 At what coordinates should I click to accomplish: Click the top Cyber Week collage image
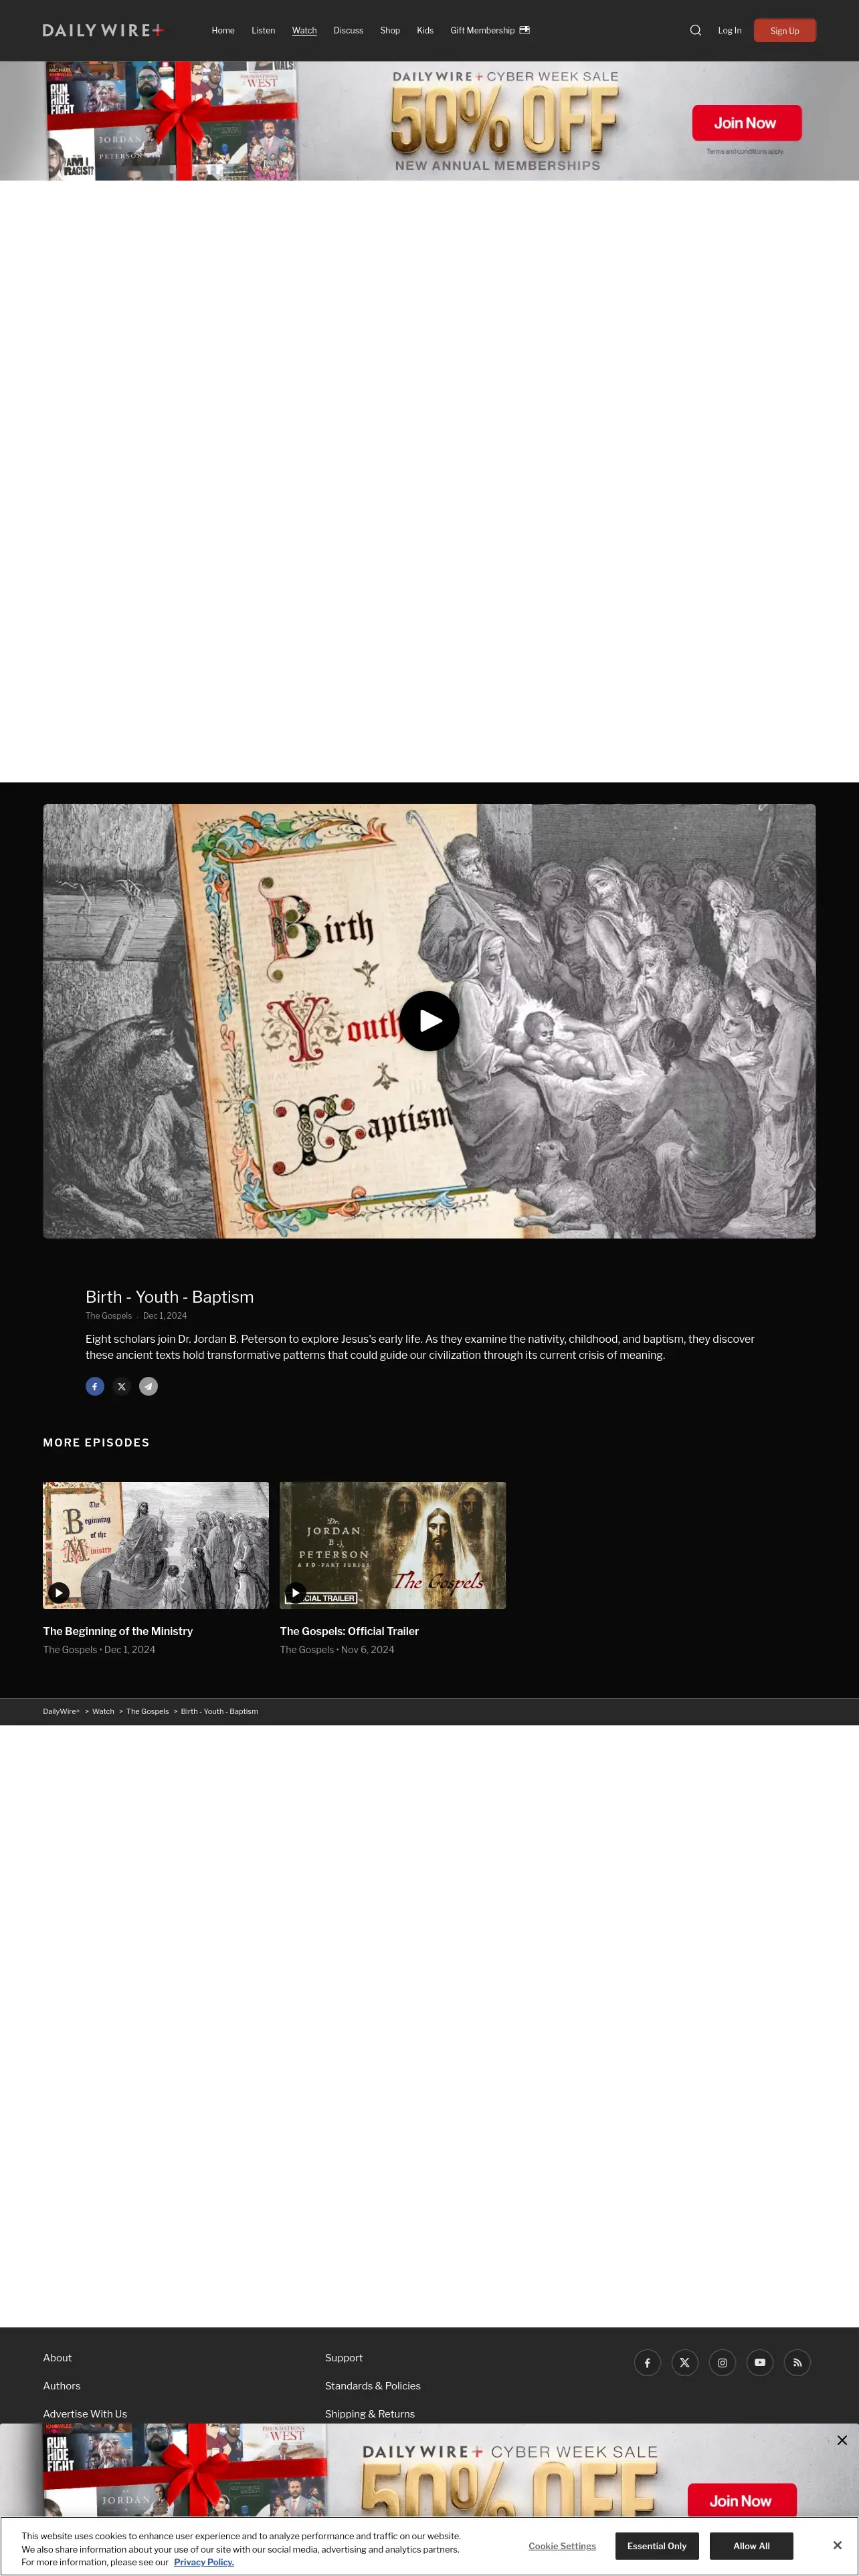pos(172,121)
